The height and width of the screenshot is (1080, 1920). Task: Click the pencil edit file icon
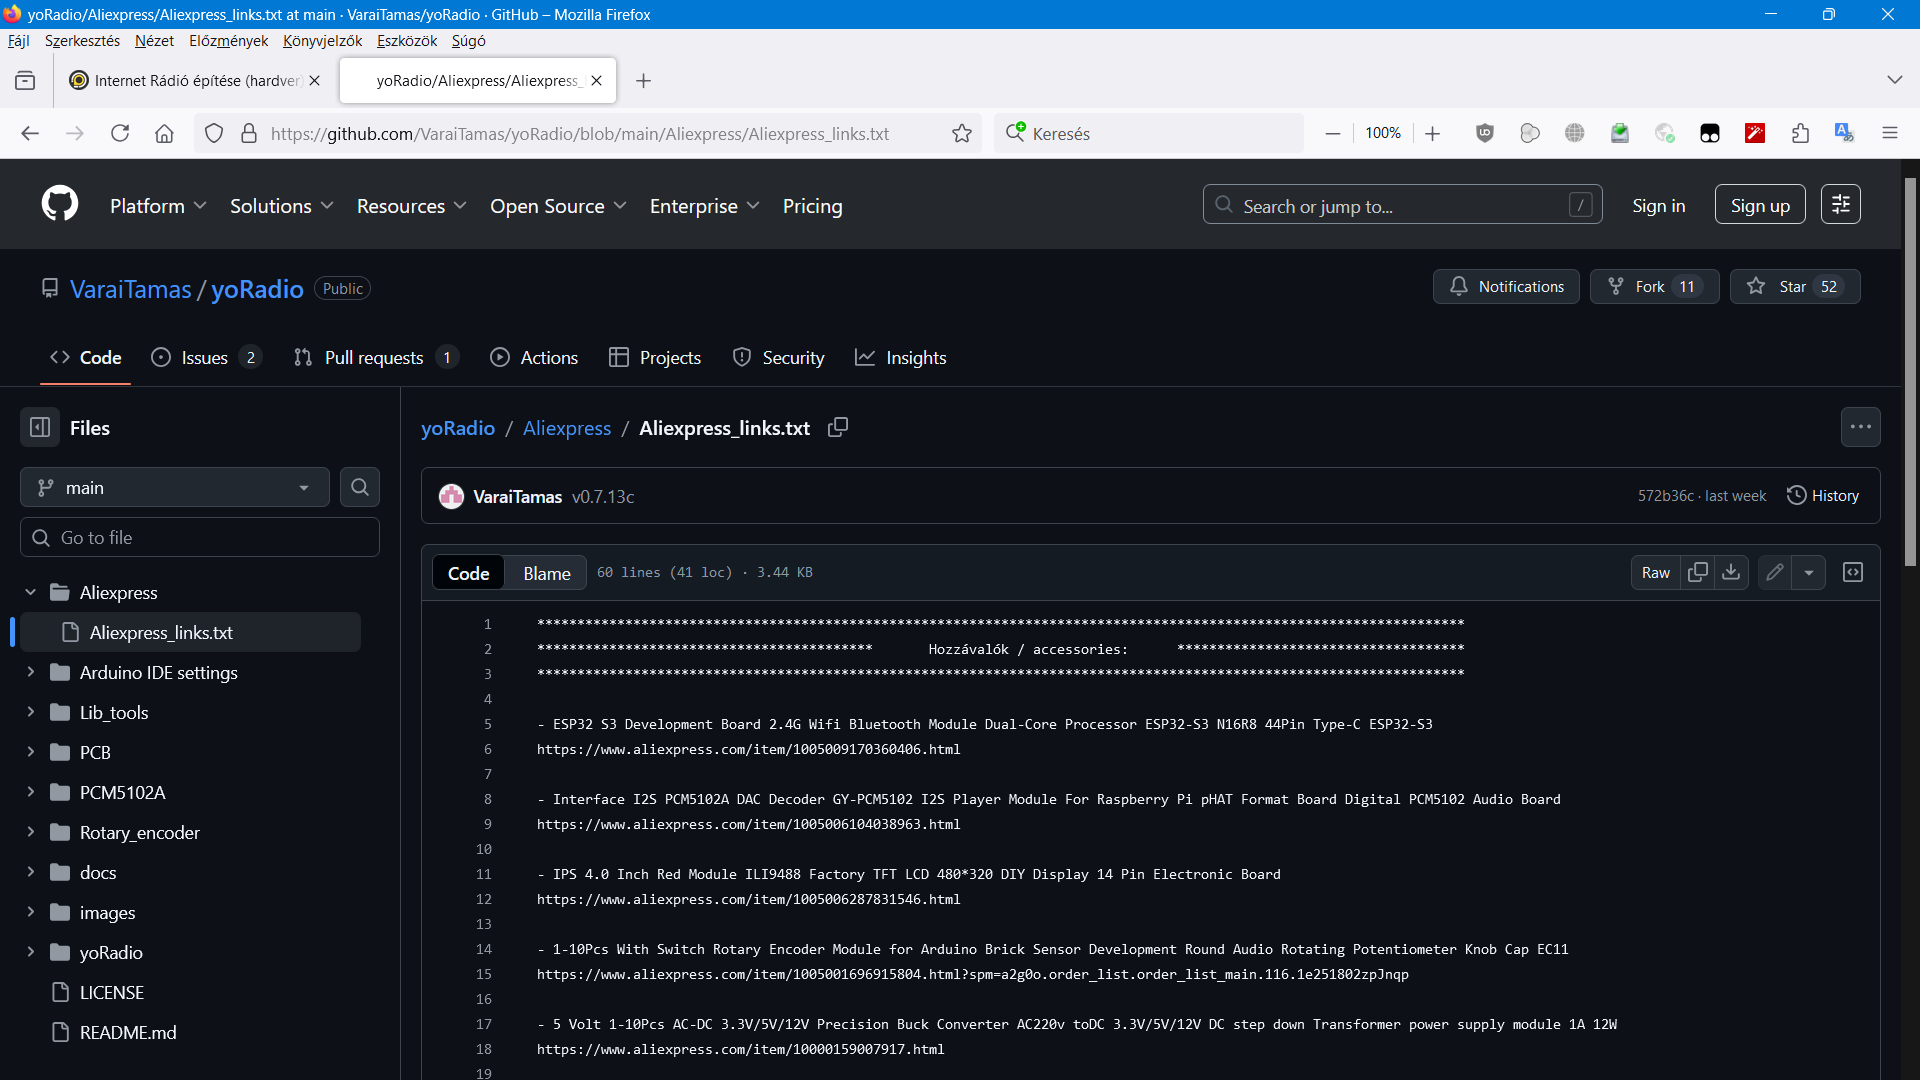[x=1775, y=572]
